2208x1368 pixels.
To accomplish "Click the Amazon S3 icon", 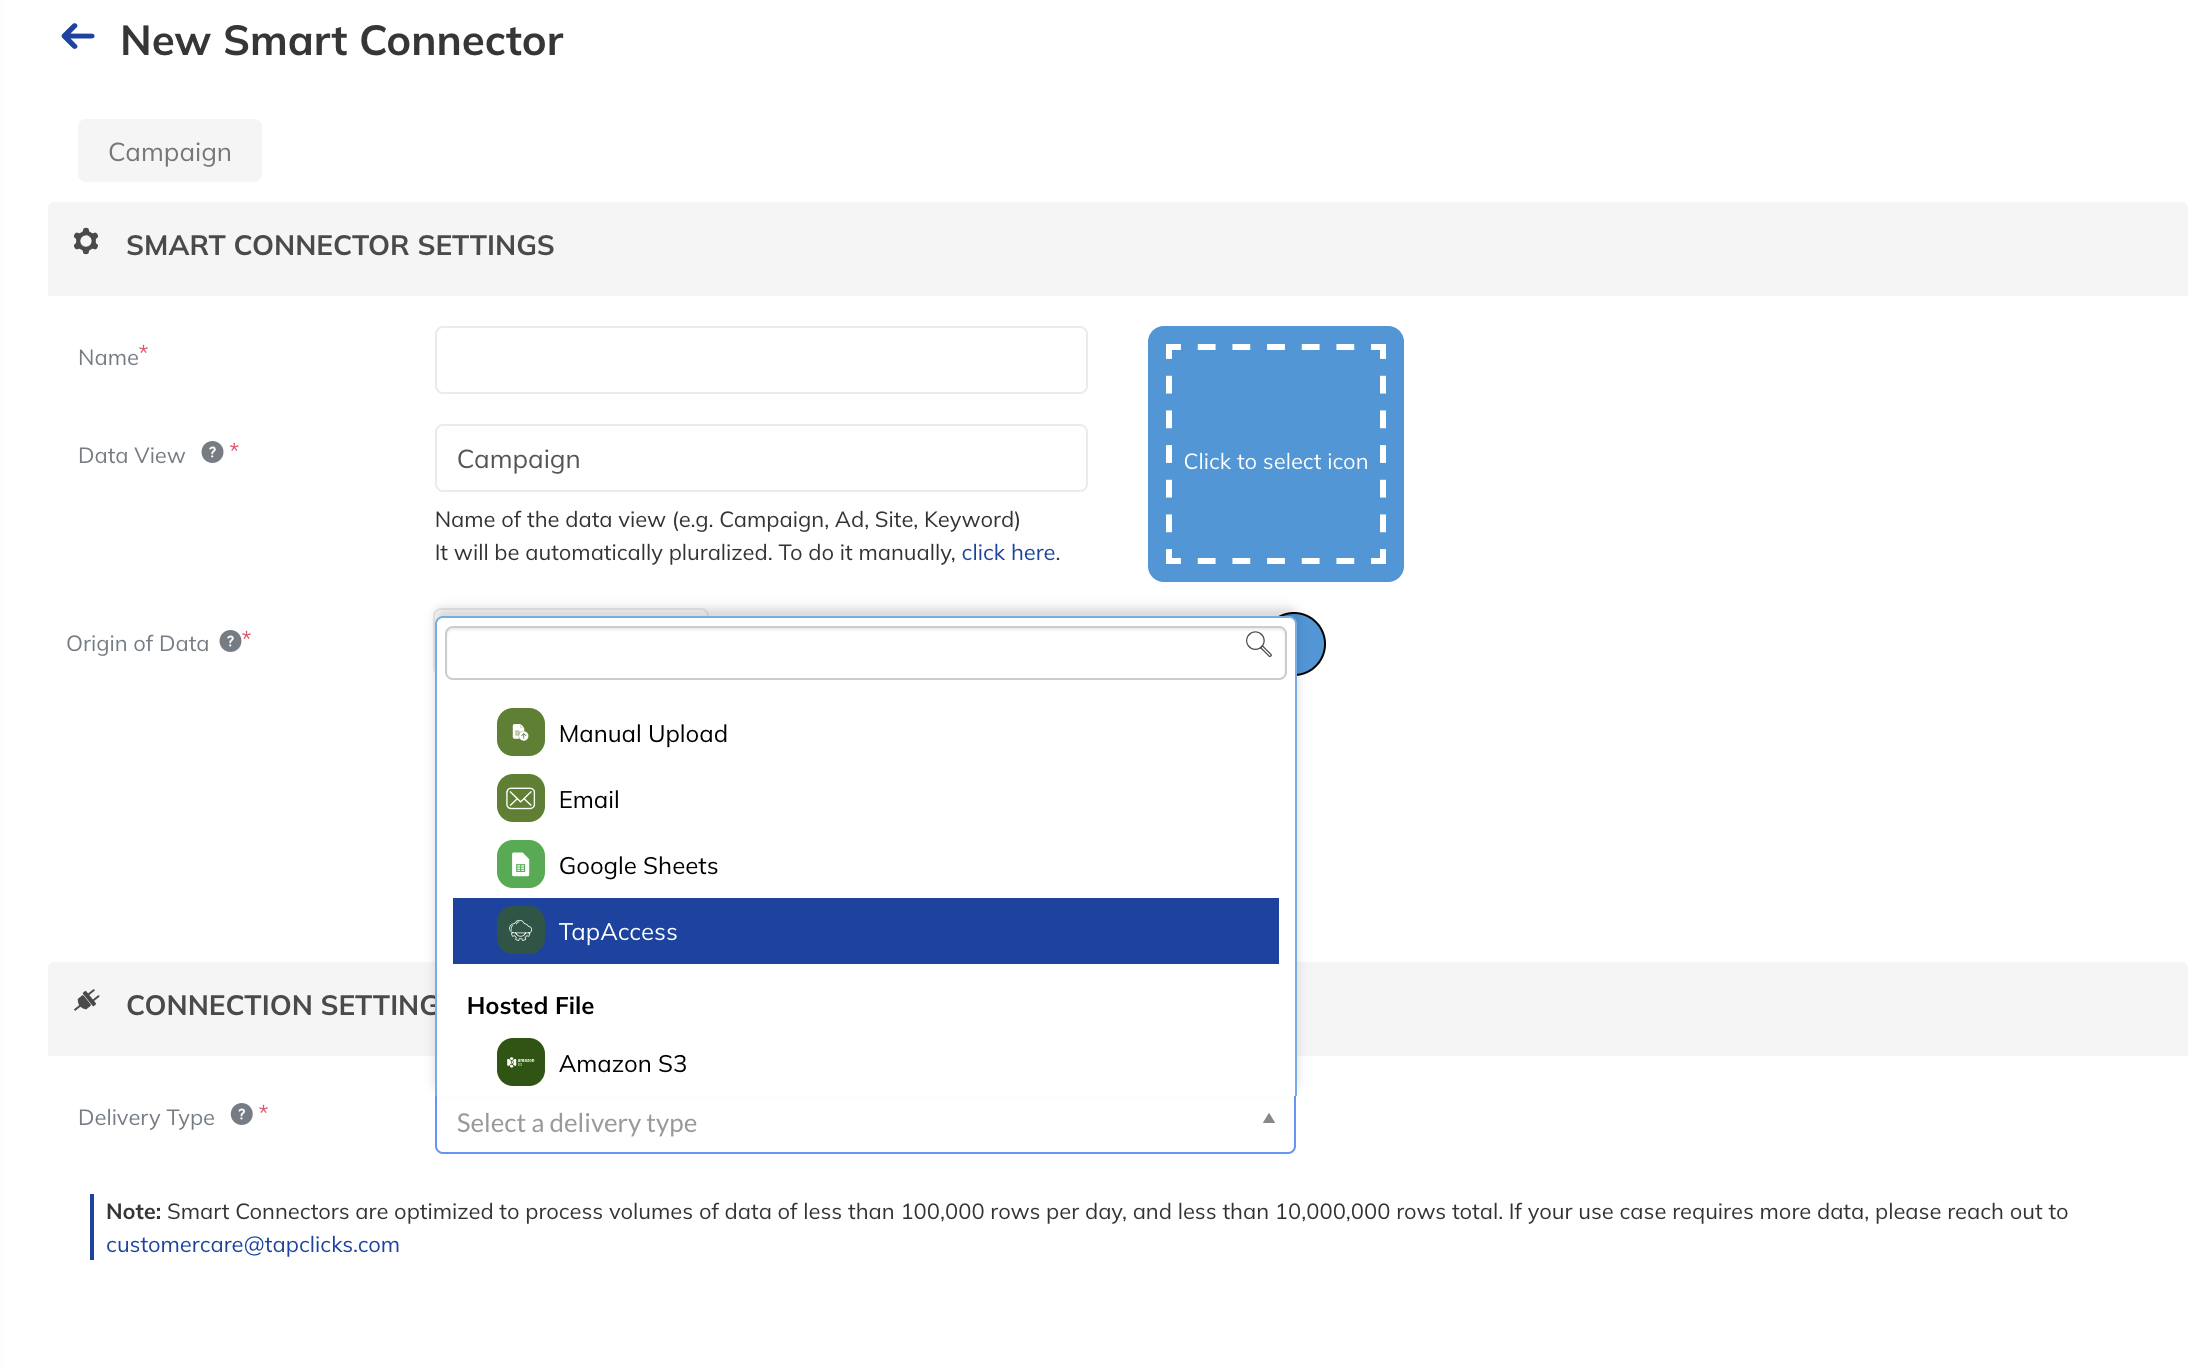I will (520, 1063).
